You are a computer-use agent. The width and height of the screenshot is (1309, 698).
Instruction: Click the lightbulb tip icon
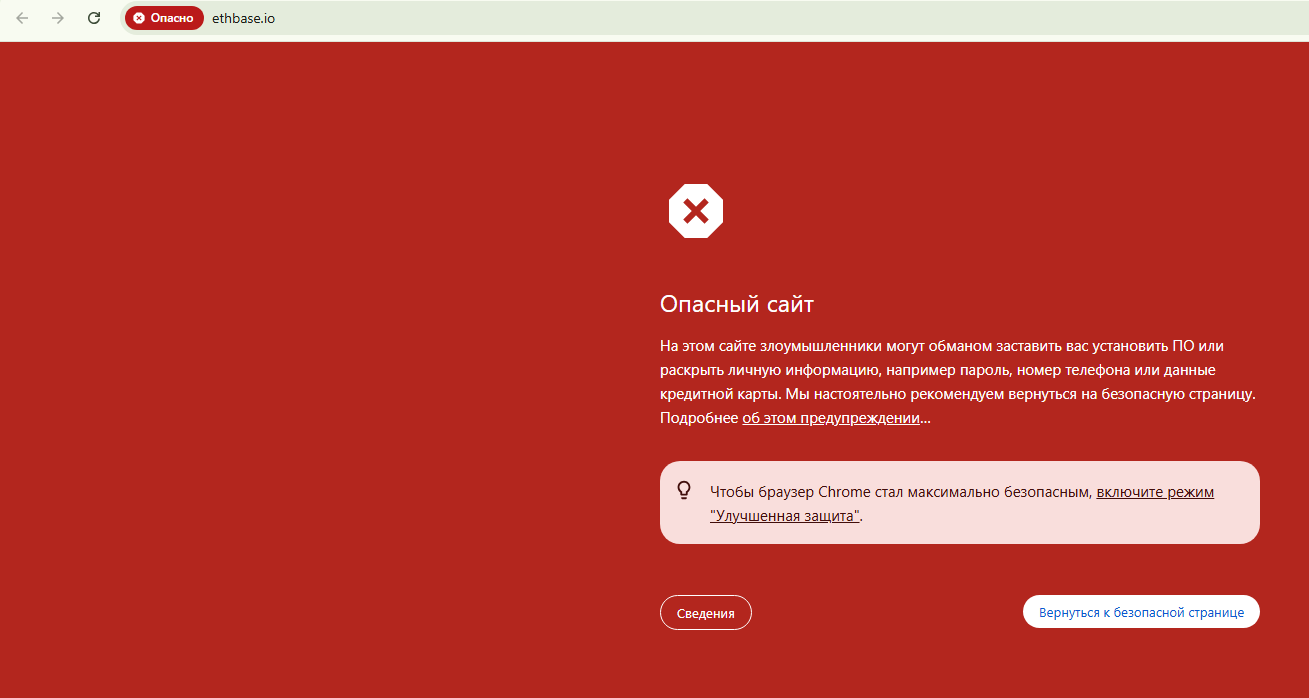[x=685, y=491]
